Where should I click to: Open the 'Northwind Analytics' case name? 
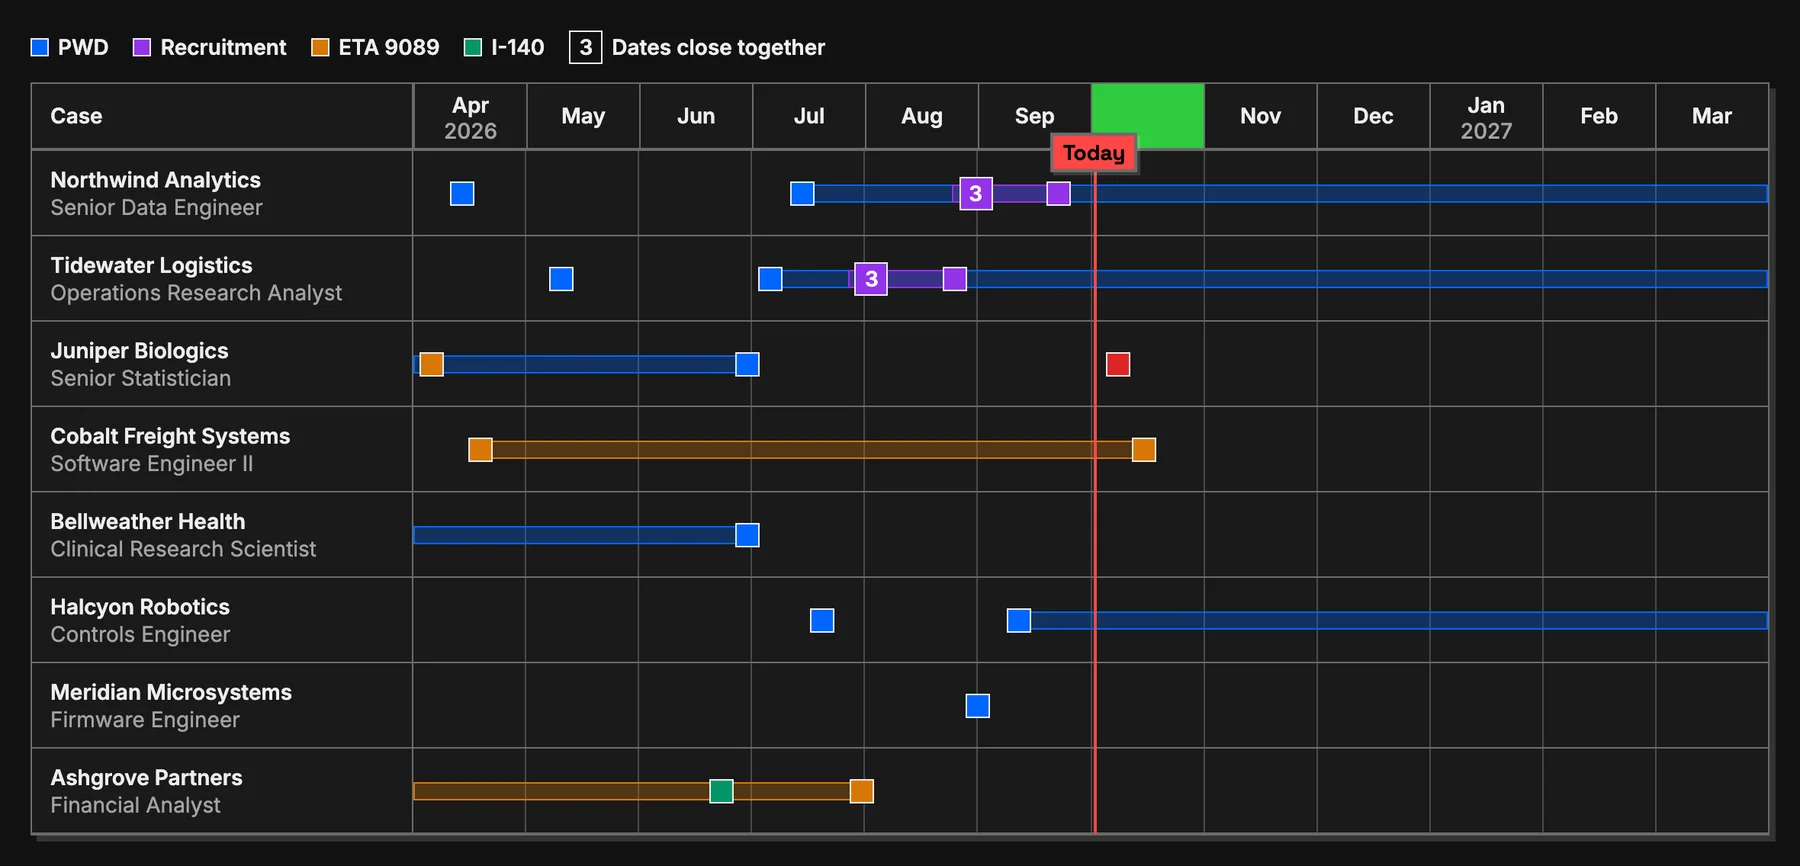(155, 180)
